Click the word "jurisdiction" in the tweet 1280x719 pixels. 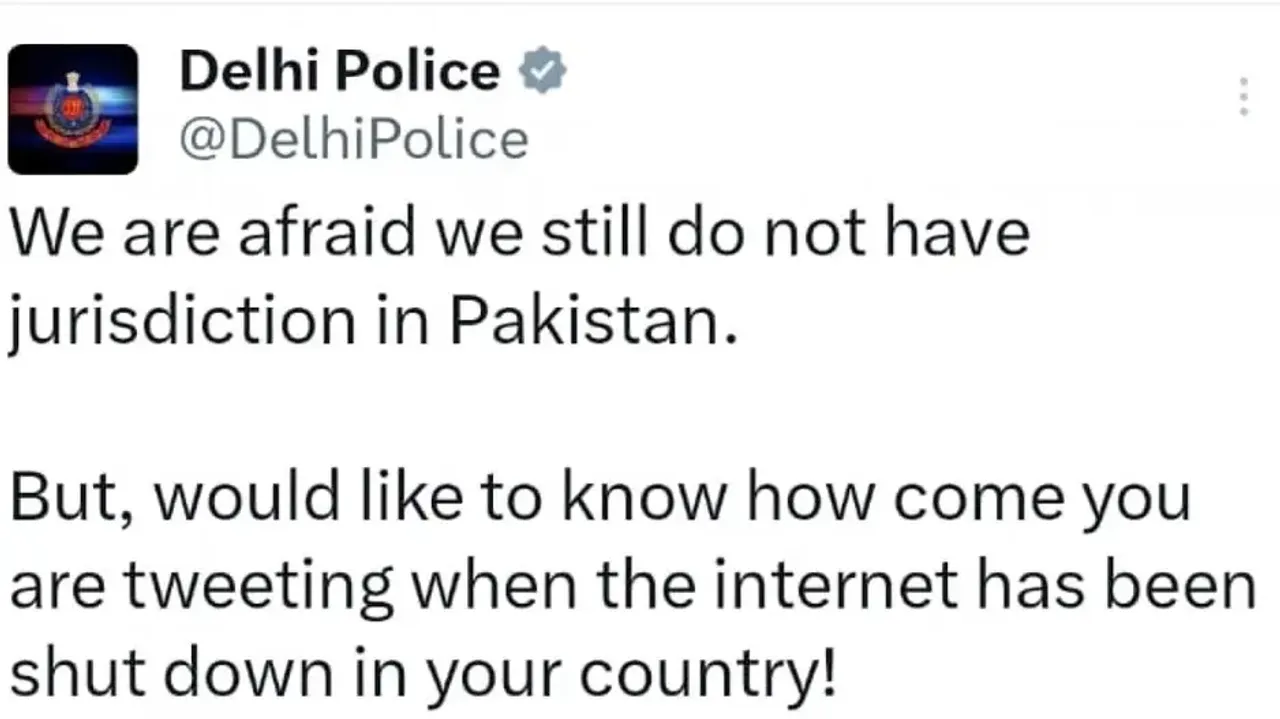pyautogui.click(x=181, y=322)
